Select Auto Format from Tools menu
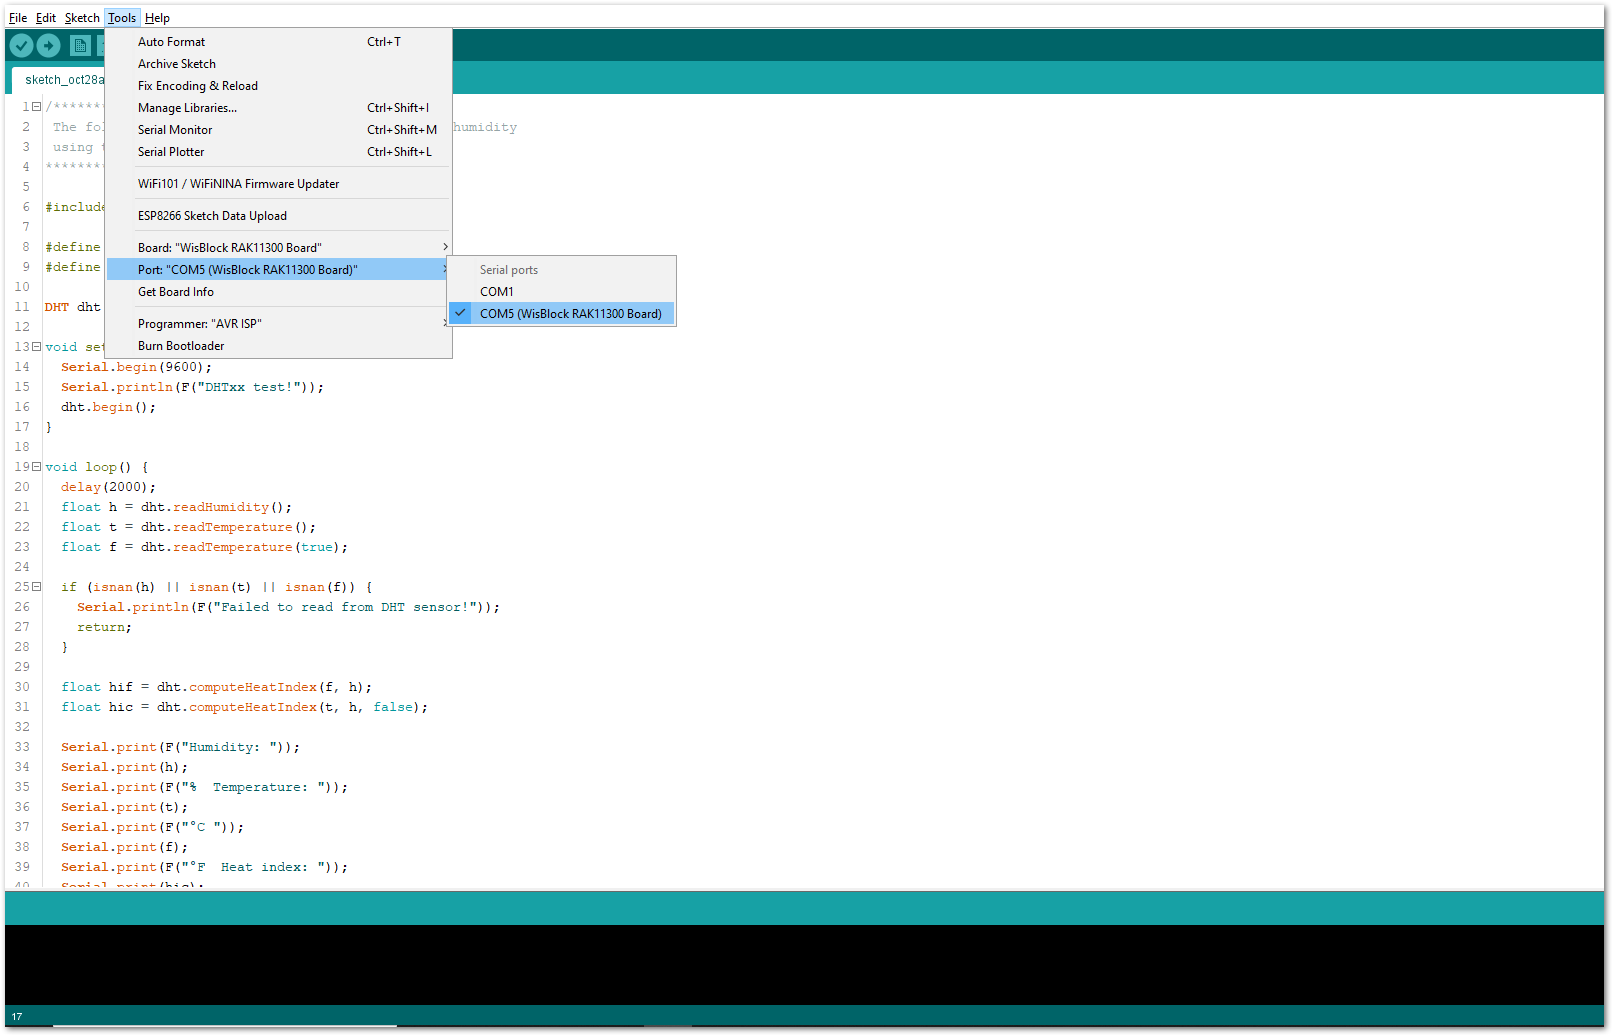Screen dimensions: 1613x1036 point(279,42)
